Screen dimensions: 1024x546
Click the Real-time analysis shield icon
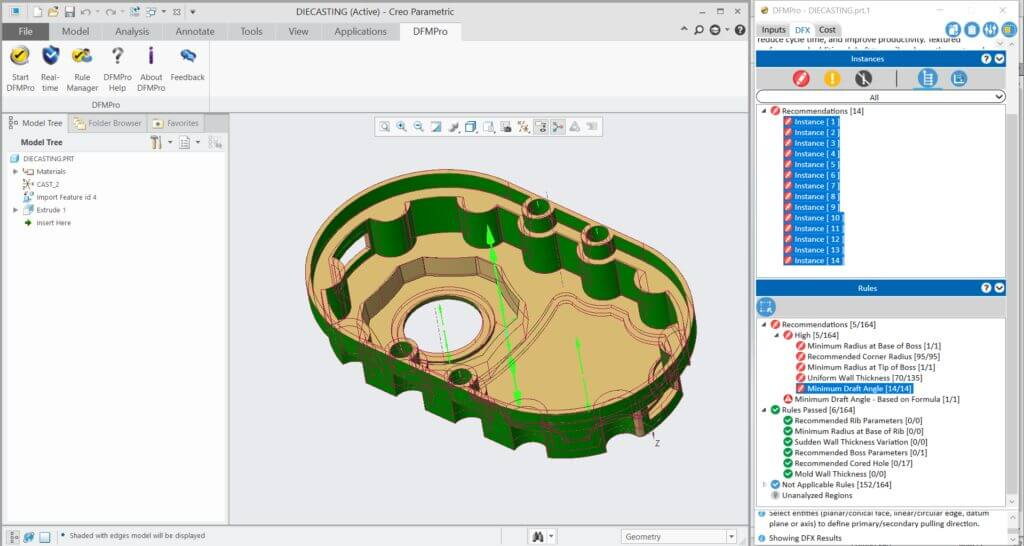[50, 57]
